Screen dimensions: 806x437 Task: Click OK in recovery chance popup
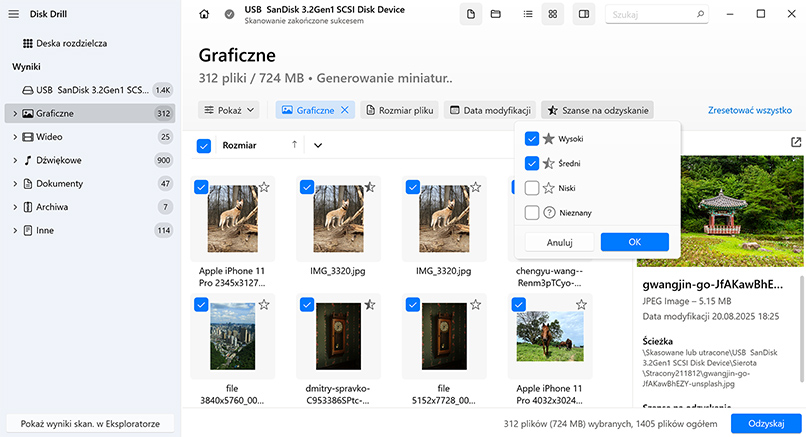635,242
